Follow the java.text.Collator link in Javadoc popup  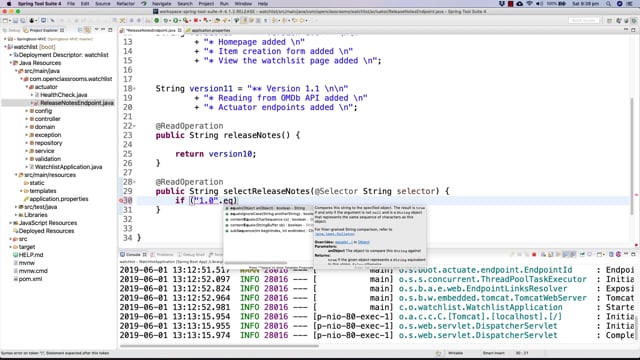pyautogui.click(x=335, y=234)
